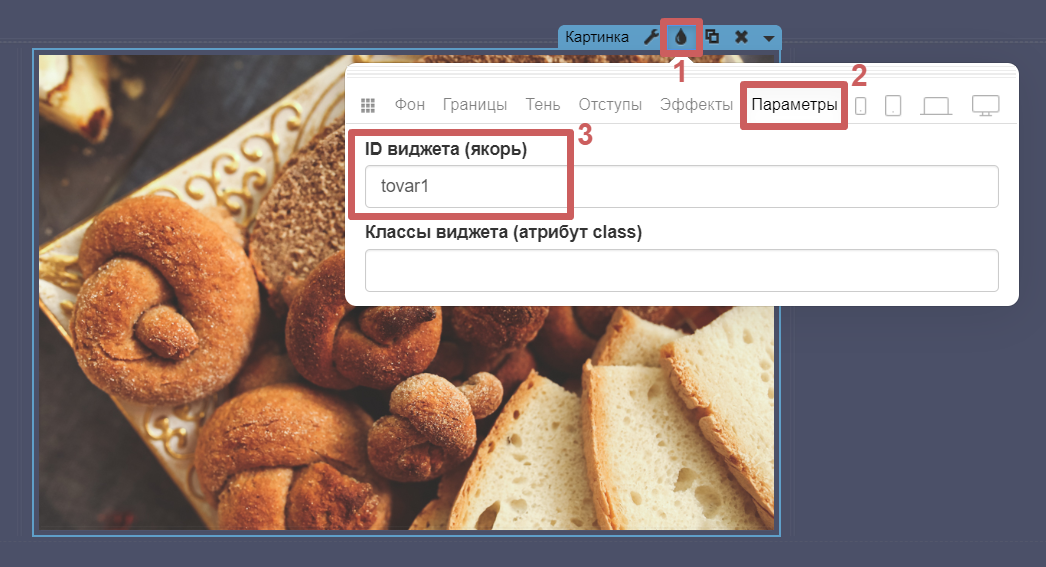
Task: Click the ID виджета (якорь) field
Action: click(681, 186)
